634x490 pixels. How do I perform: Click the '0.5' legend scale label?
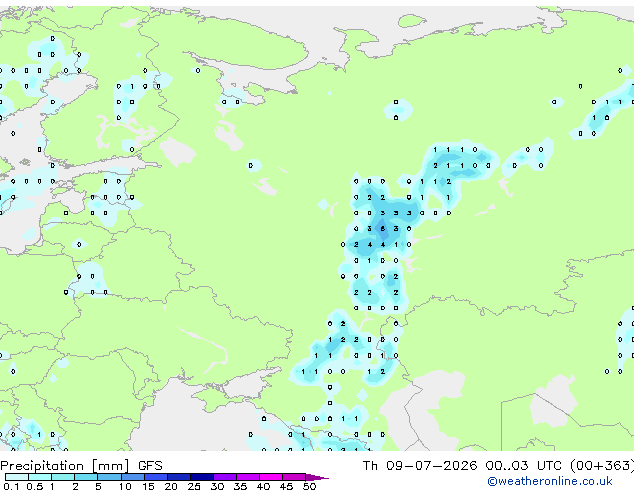coord(35,486)
